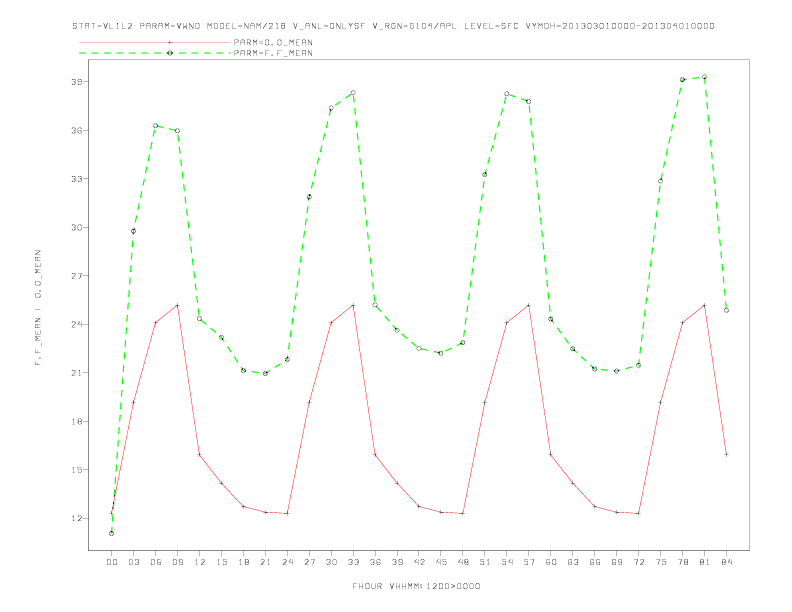Click the y-axis tick label 24
Image resolution: width=792 pixels, height=612 pixels.
point(76,324)
